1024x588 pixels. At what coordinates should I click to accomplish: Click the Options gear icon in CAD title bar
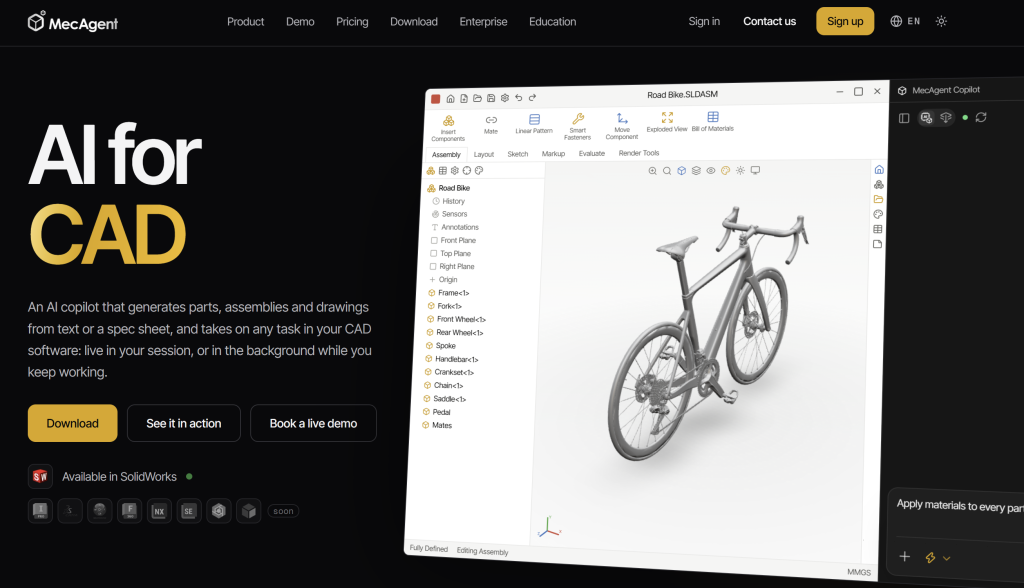(x=505, y=98)
